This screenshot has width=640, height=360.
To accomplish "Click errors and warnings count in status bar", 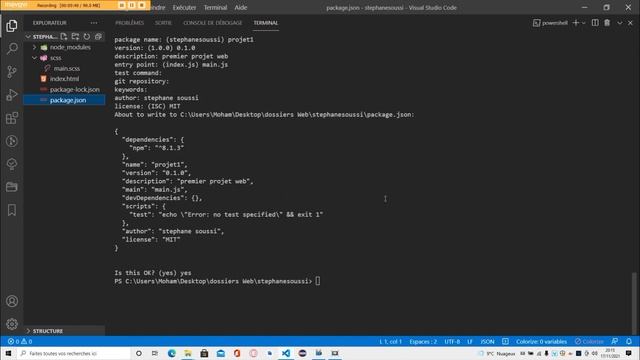I will [x=20, y=341].
